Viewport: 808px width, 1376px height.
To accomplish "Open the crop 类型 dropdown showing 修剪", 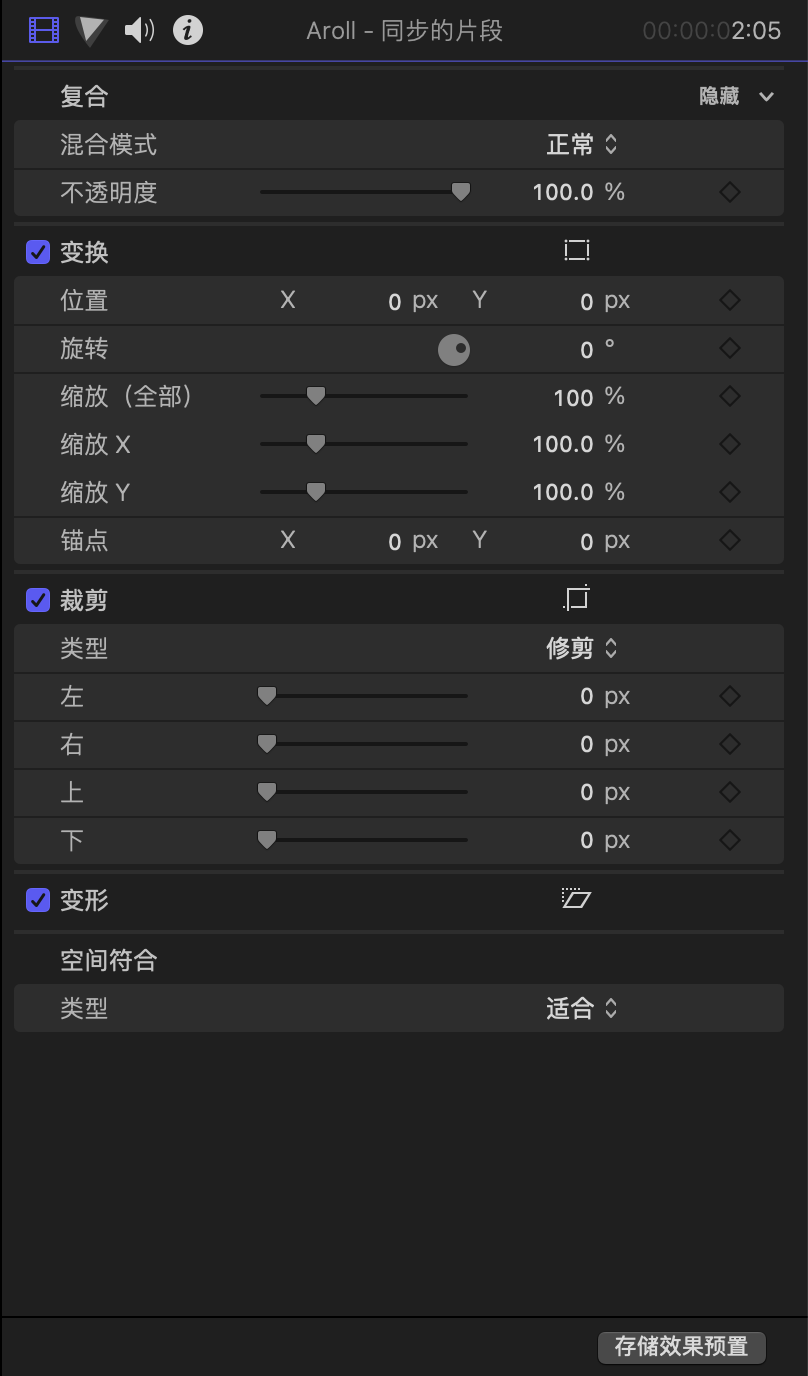I will tap(581, 648).
